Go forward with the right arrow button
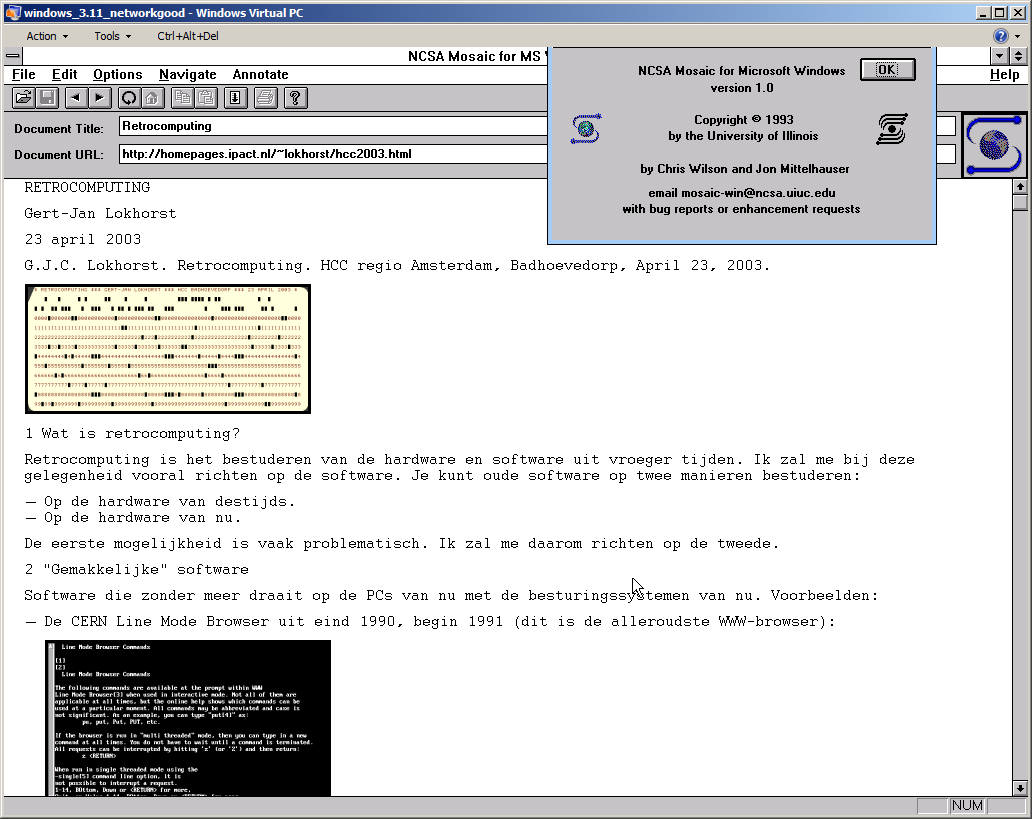 pyautogui.click(x=99, y=98)
